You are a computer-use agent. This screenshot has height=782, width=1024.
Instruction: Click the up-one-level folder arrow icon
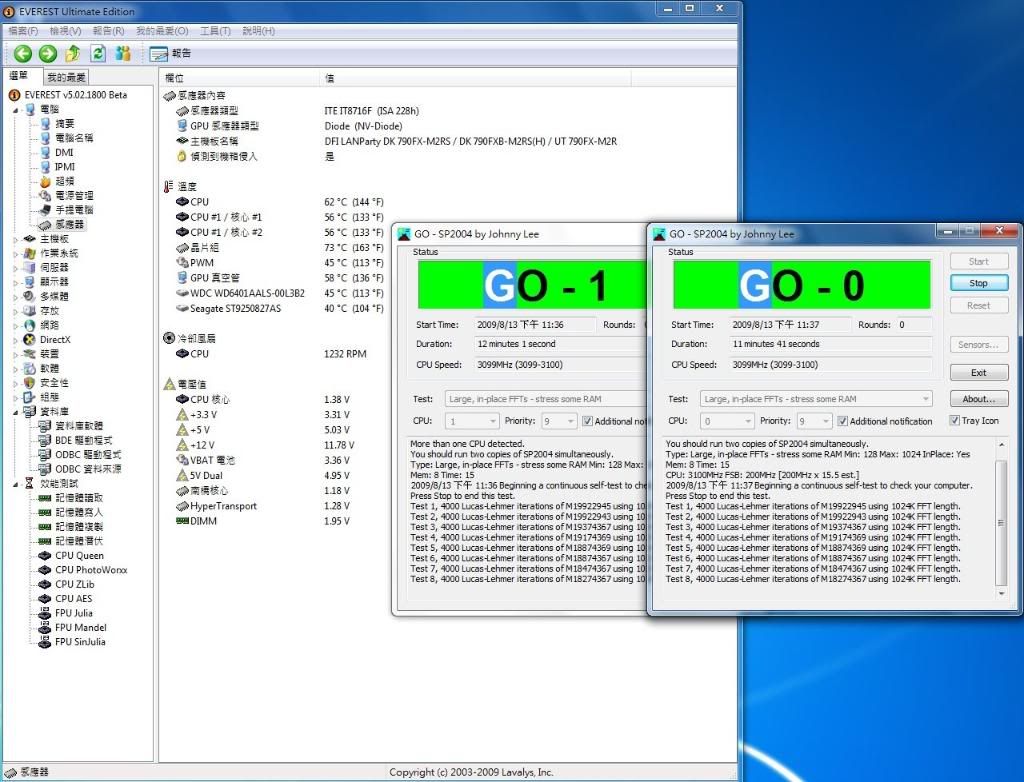[72, 54]
